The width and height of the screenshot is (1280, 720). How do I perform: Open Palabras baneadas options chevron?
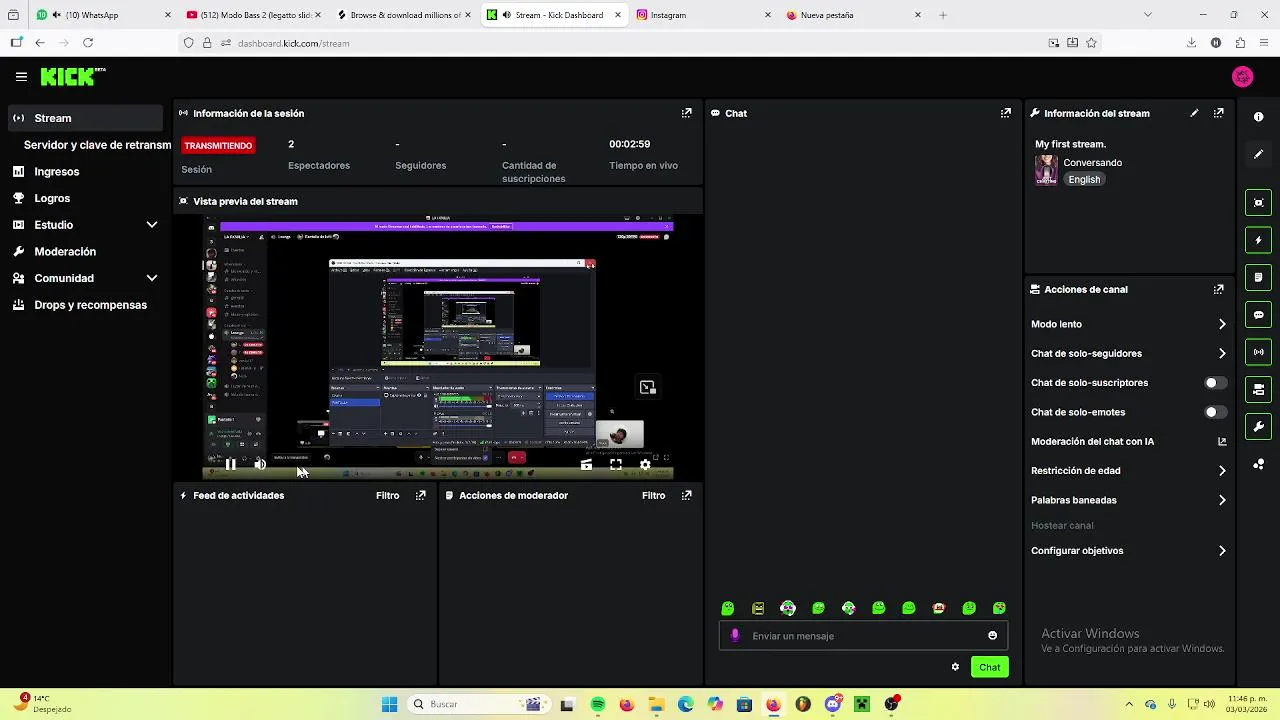[1222, 500]
